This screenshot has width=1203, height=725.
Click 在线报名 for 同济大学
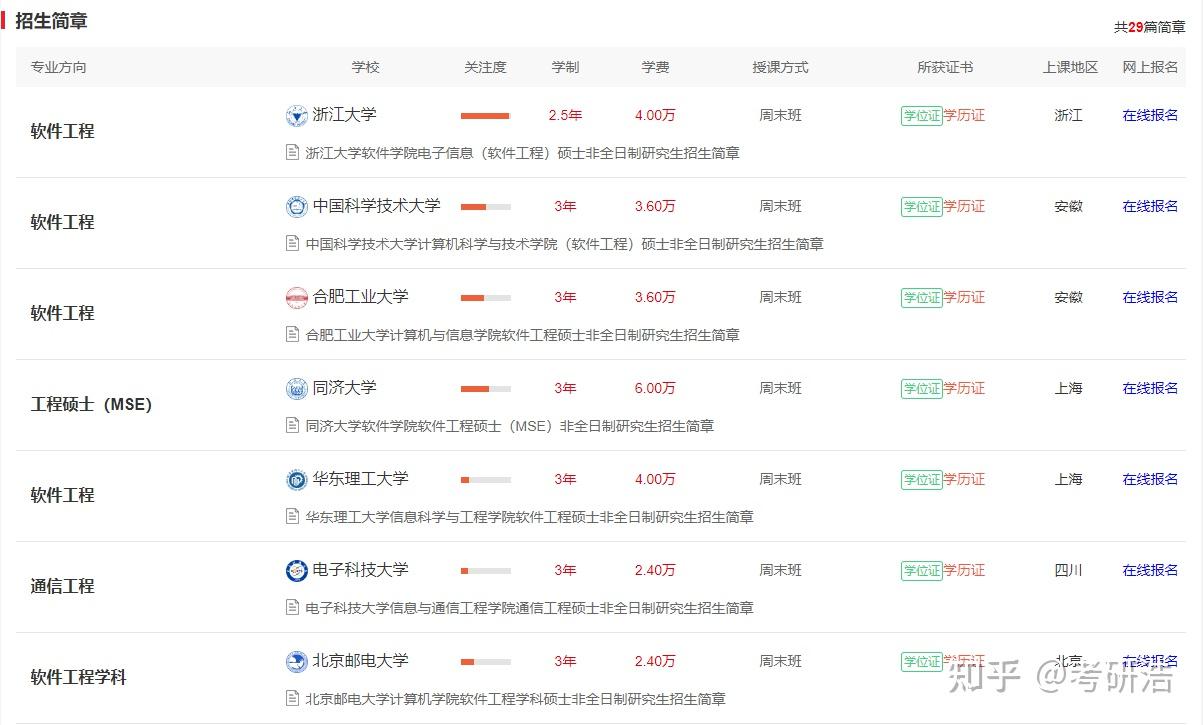tap(1150, 388)
